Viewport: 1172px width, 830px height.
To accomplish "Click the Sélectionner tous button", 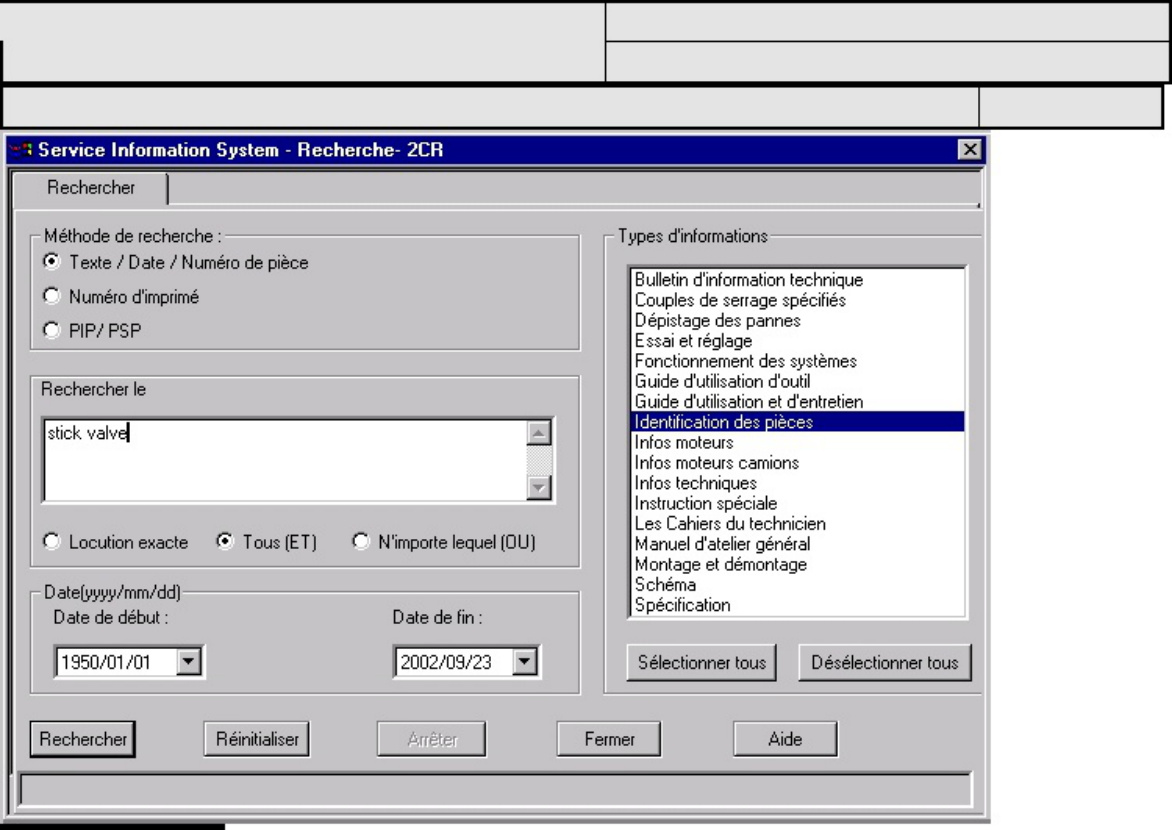I will coord(701,663).
